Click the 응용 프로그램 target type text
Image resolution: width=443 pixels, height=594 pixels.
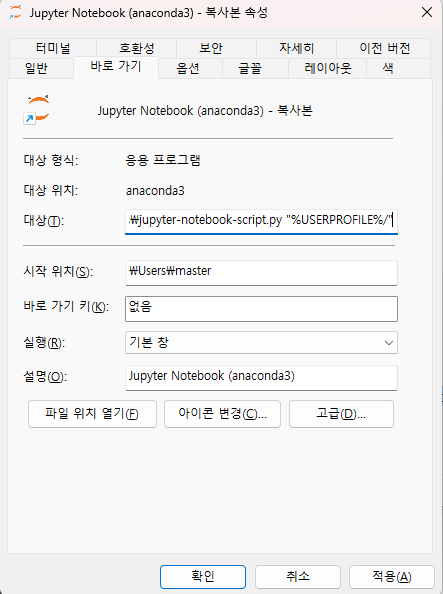pos(163,160)
